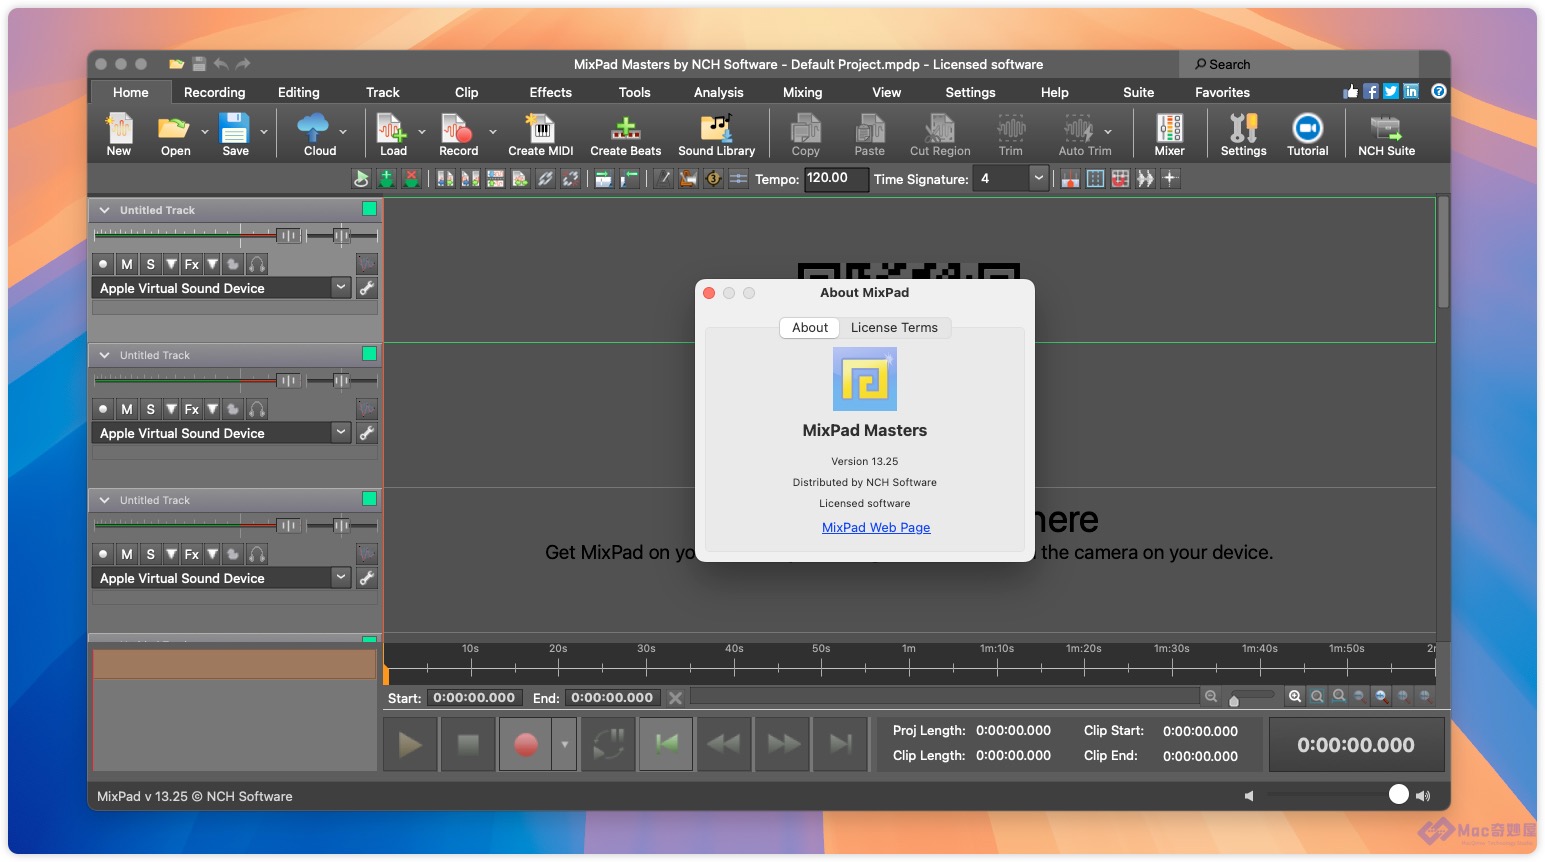Share on Facebook icon

tap(1371, 91)
